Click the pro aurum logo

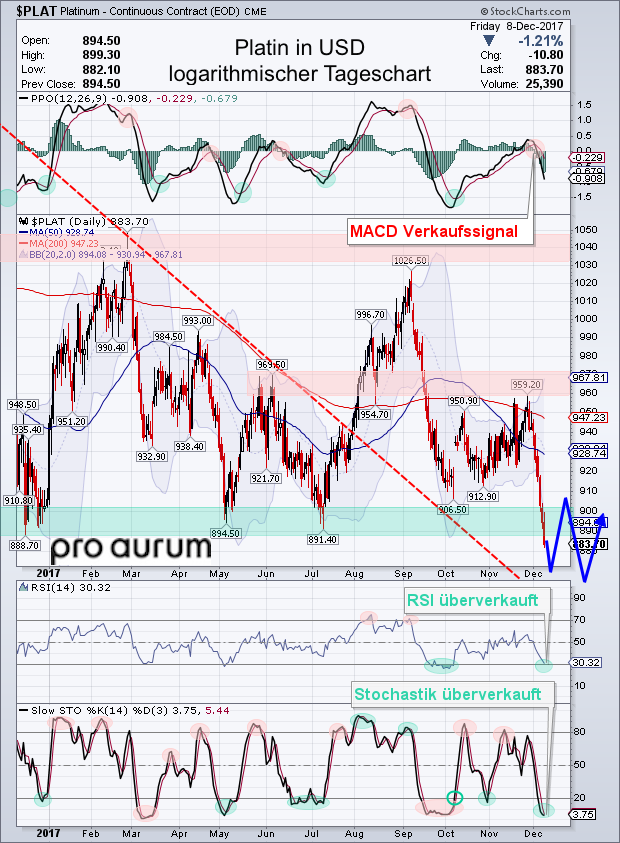tap(117, 548)
